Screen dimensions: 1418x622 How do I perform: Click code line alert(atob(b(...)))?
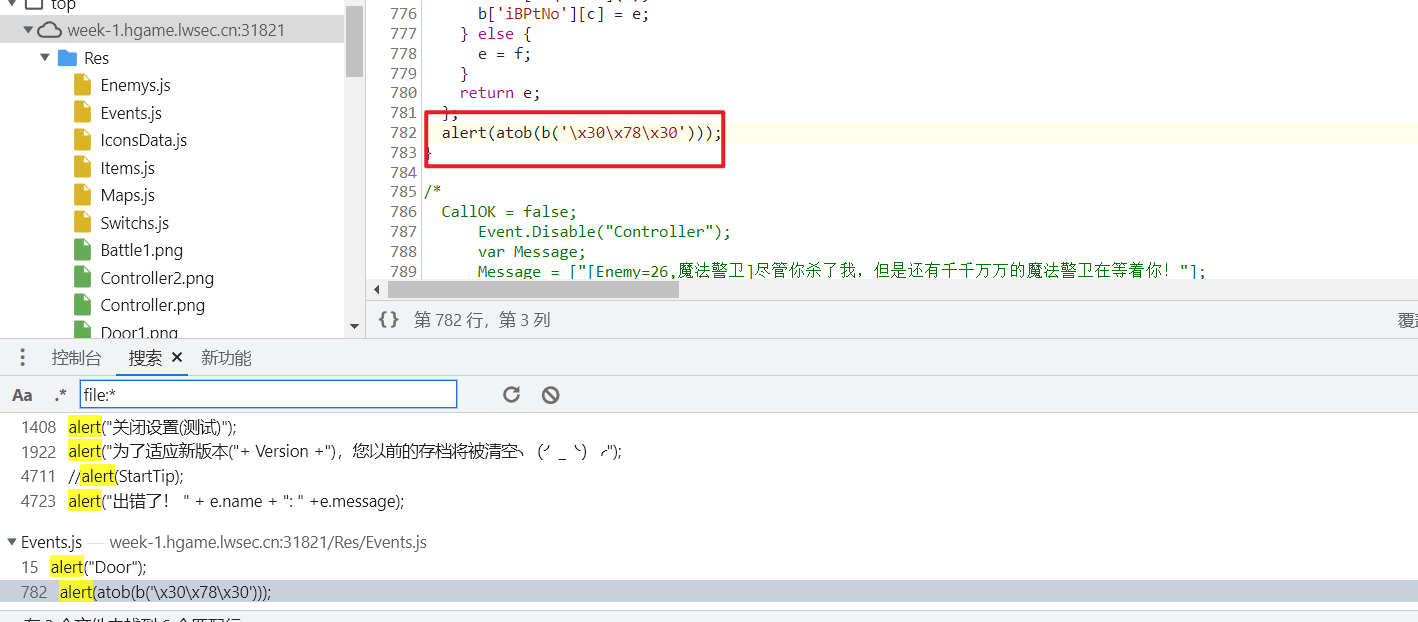coord(582,133)
